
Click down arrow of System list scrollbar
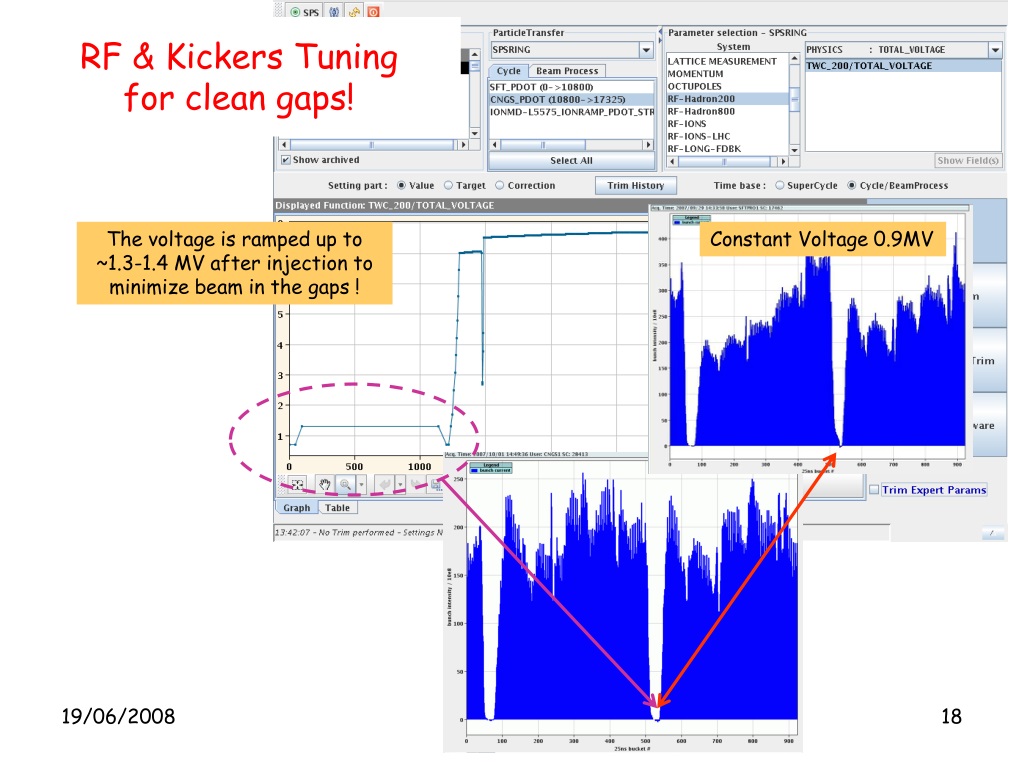[x=795, y=150]
